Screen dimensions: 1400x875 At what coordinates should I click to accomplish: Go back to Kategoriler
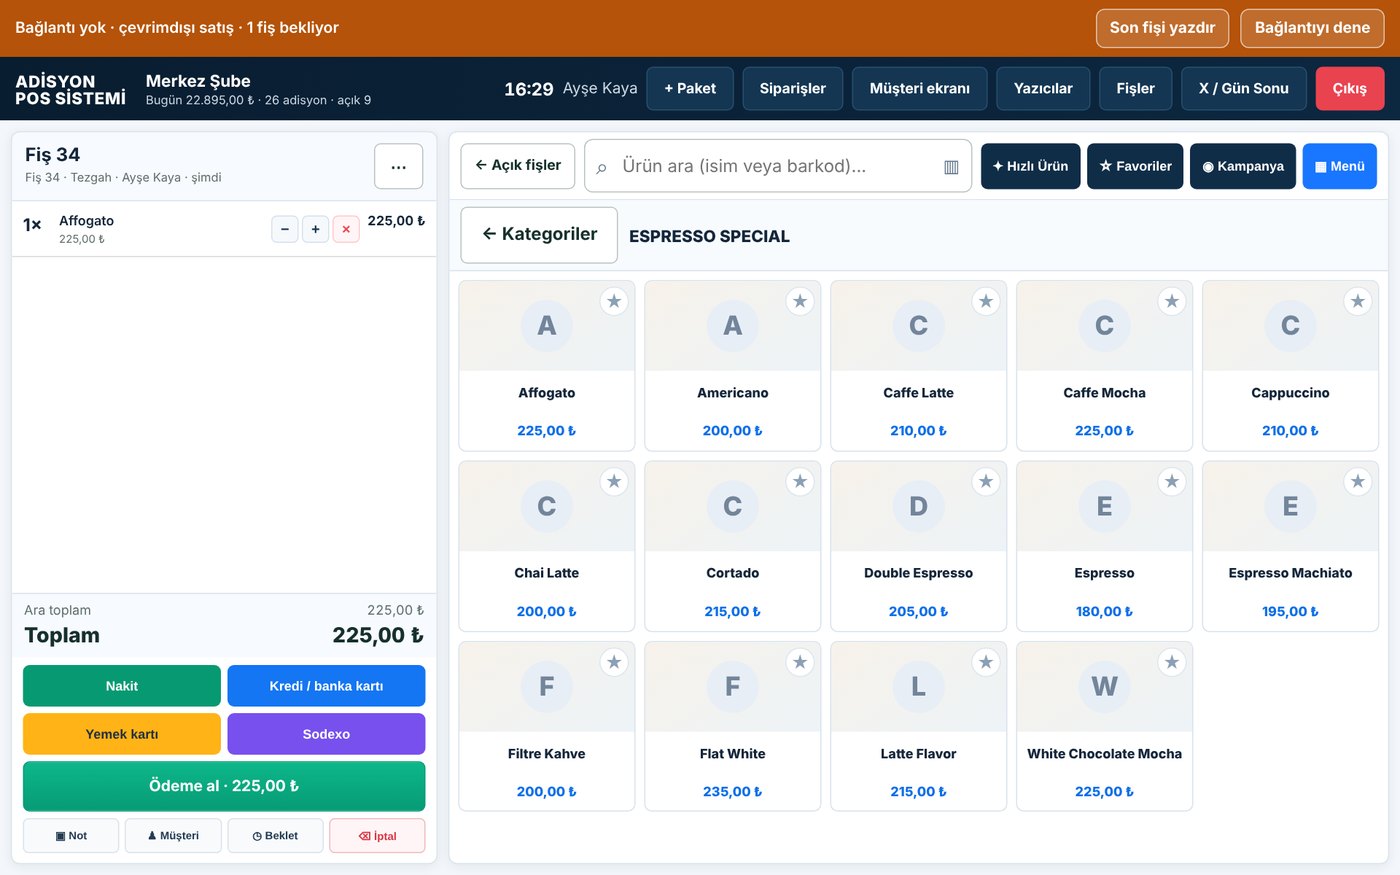pos(539,235)
